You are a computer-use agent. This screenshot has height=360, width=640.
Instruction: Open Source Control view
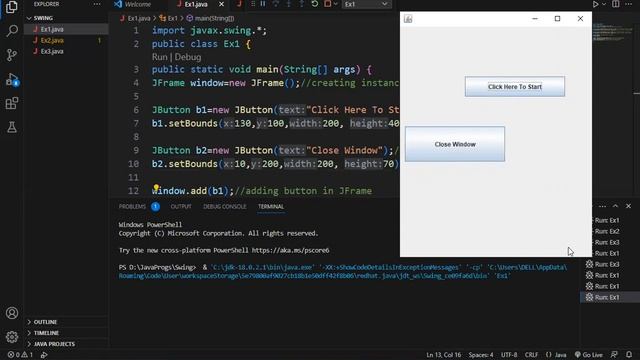coord(12,55)
